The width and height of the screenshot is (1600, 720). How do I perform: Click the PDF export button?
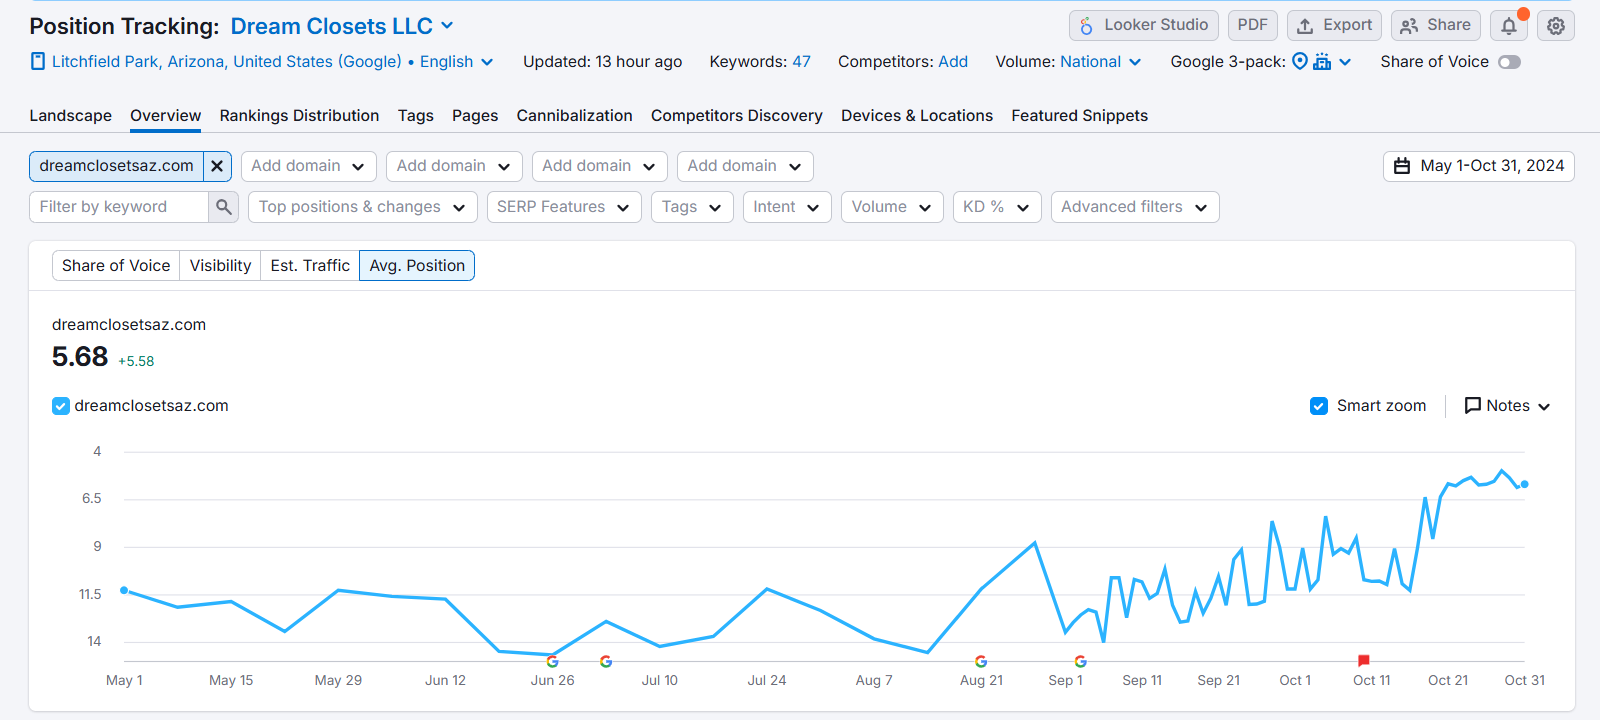coord(1252,25)
